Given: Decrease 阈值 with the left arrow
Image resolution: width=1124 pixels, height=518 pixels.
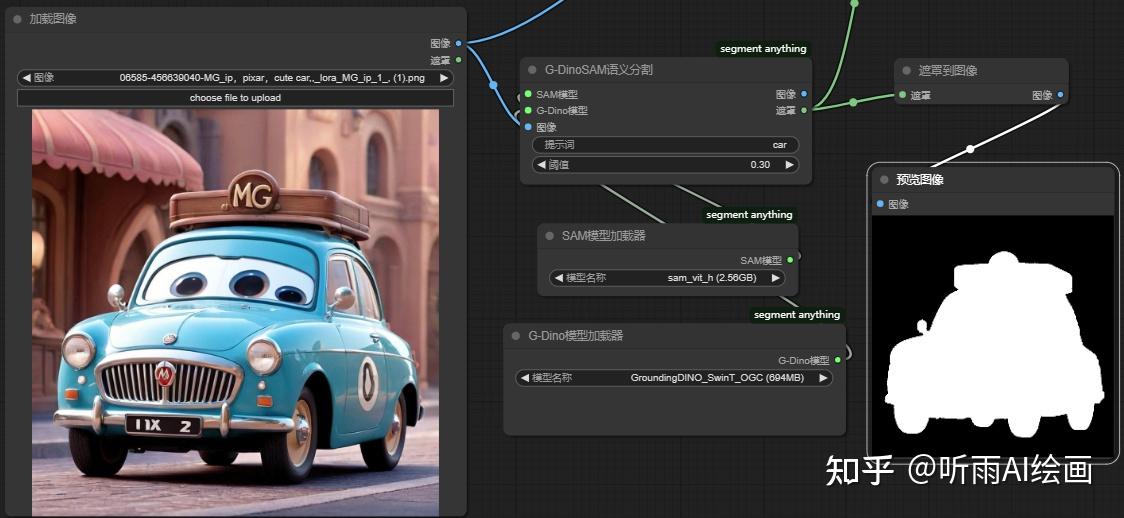Looking at the screenshot, I should 543,165.
